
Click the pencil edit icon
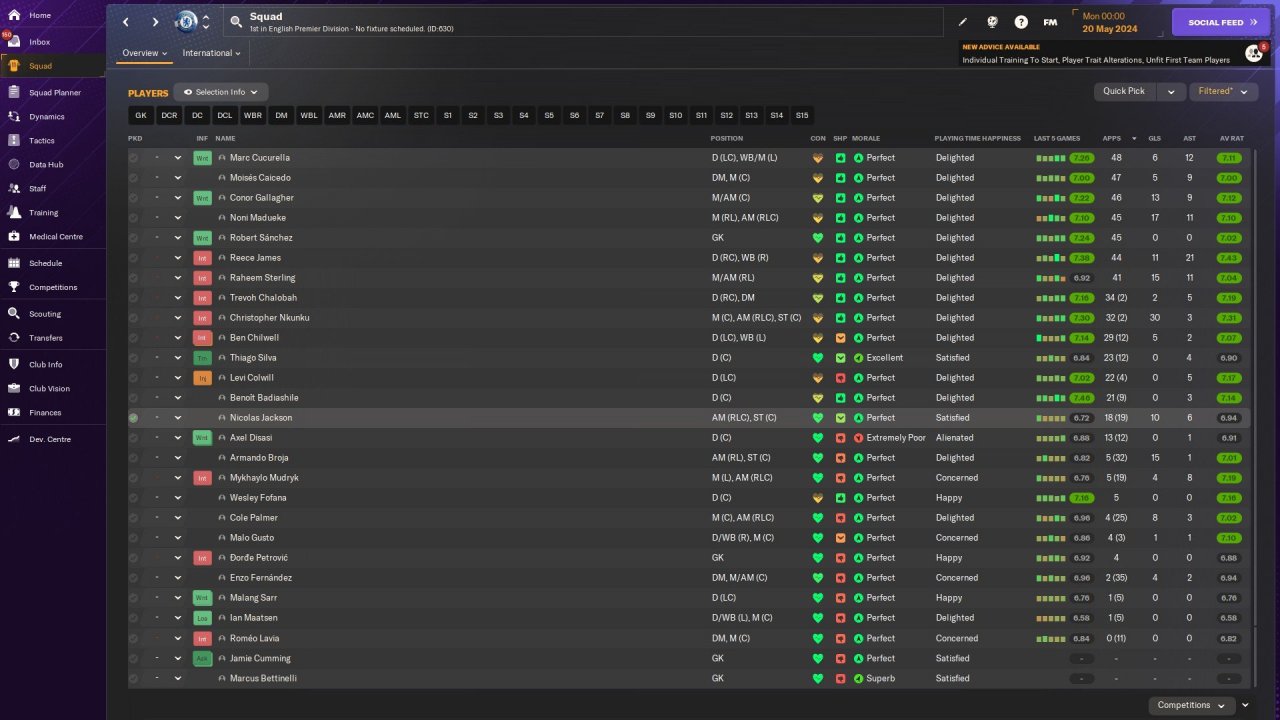(x=963, y=22)
